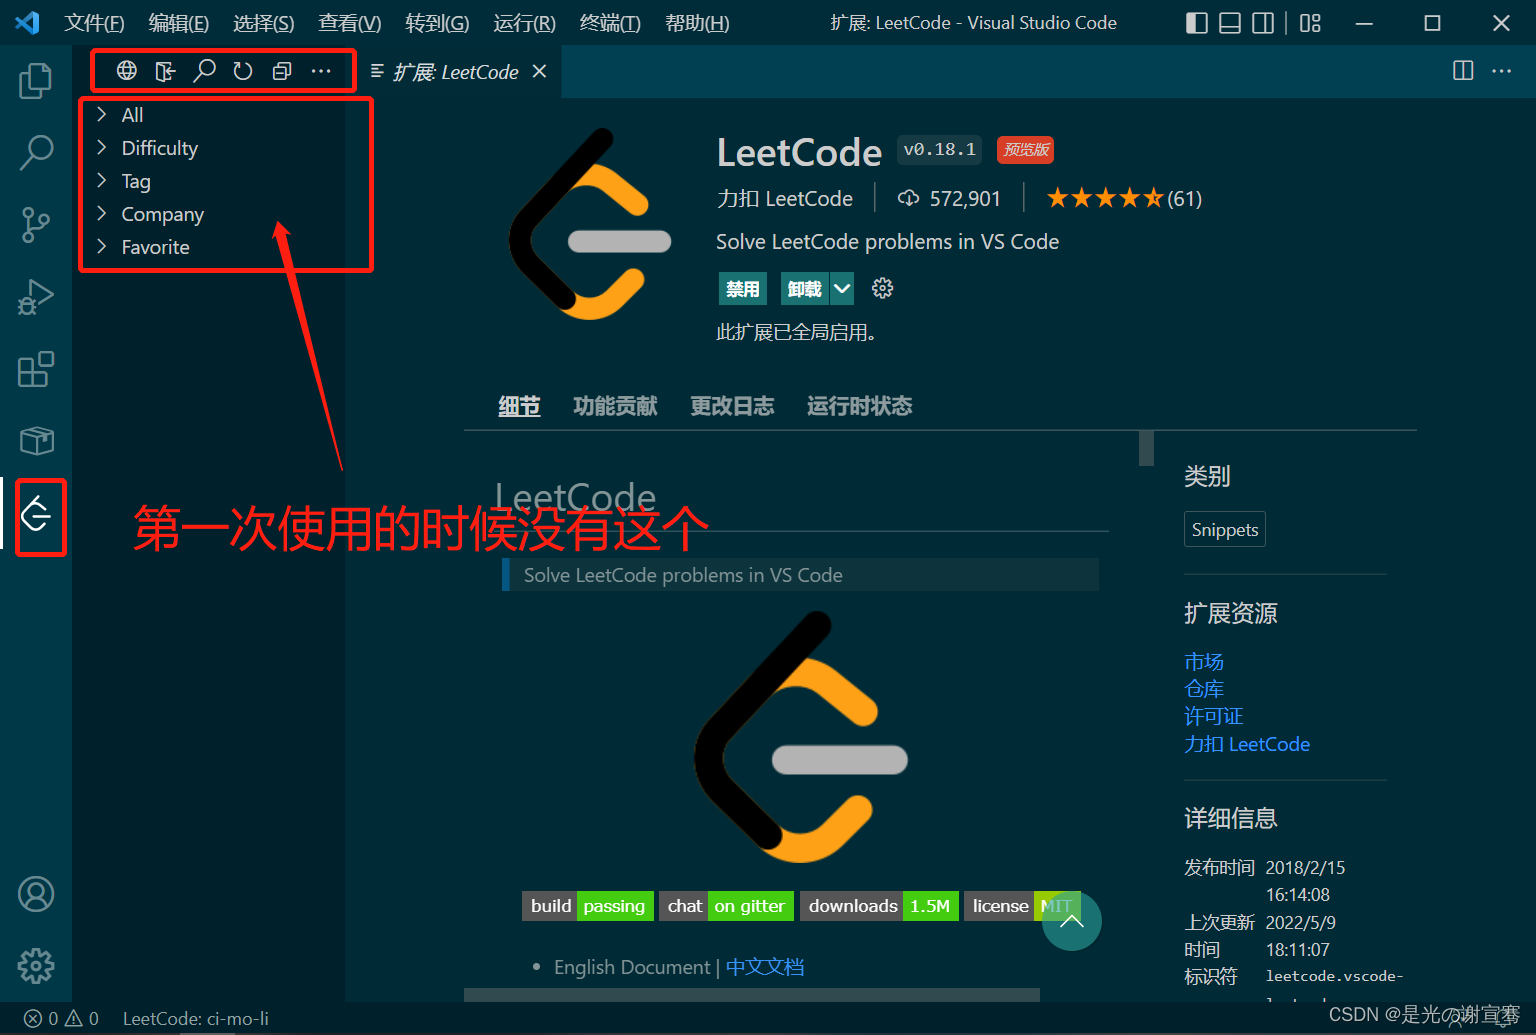Collapse all in LeetCode explorer
The image size is (1536, 1035).
[x=282, y=70]
